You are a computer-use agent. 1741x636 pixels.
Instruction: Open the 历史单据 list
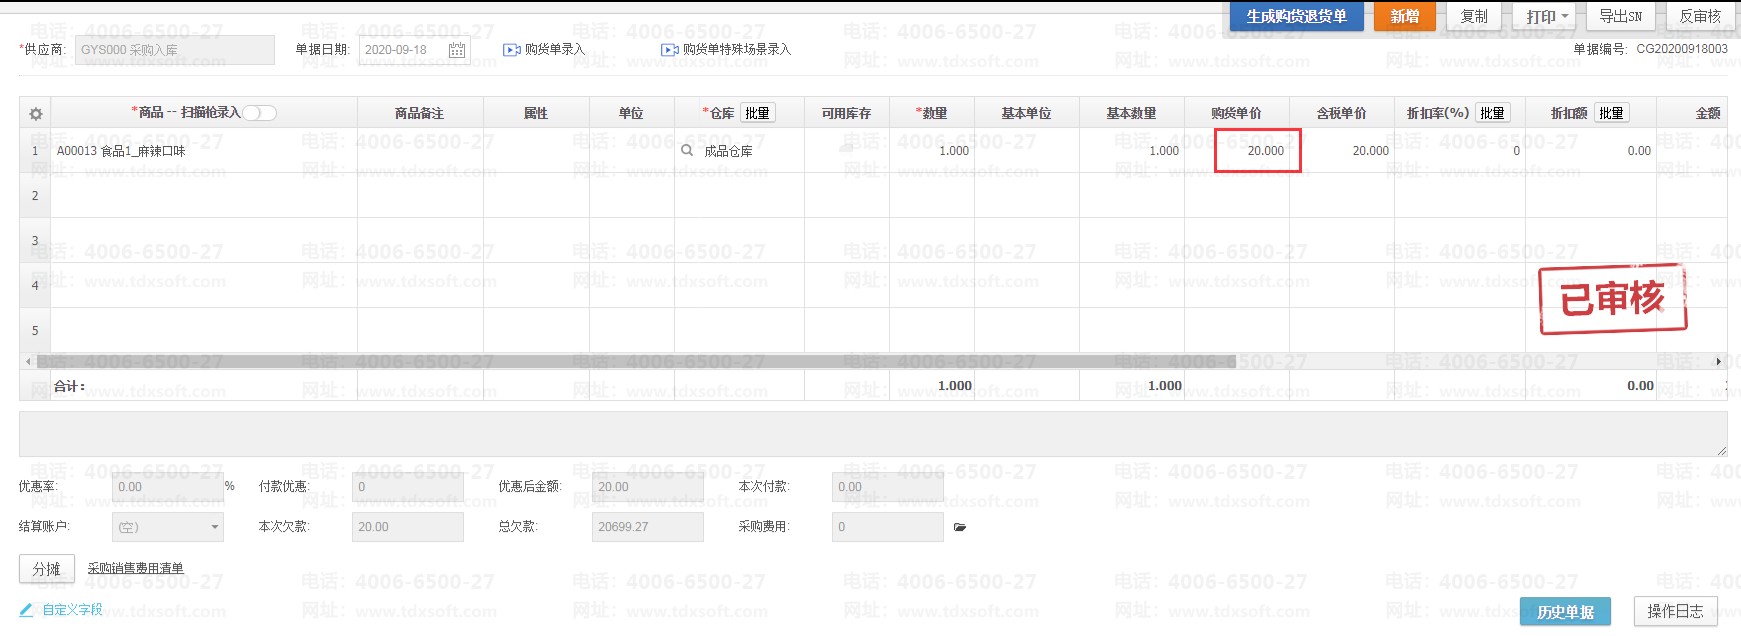pyautogui.click(x=1565, y=611)
